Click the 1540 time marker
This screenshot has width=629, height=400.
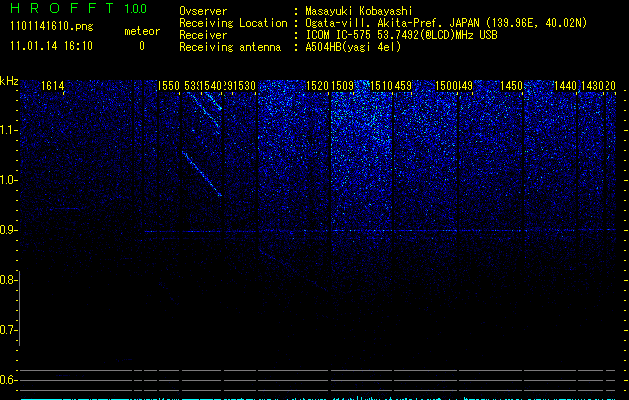211,86
